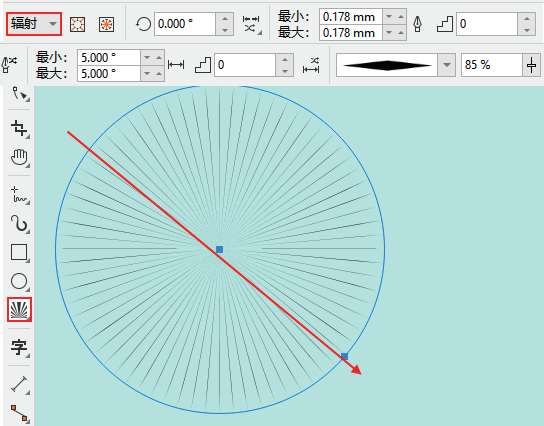Toggle inner boundary button
The image size is (544, 426).
click(x=77, y=24)
